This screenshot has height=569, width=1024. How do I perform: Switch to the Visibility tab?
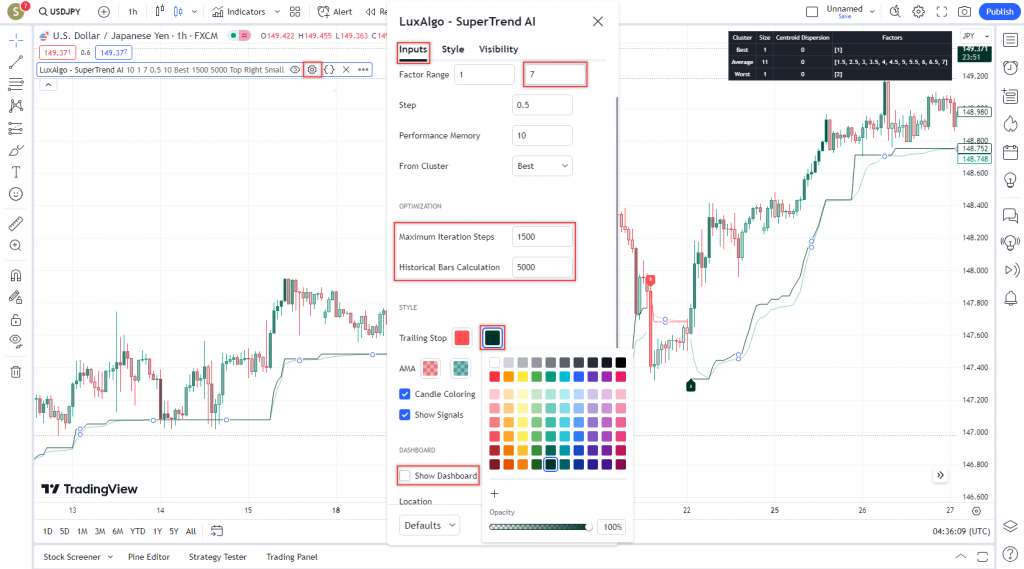(x=498, y=49)
